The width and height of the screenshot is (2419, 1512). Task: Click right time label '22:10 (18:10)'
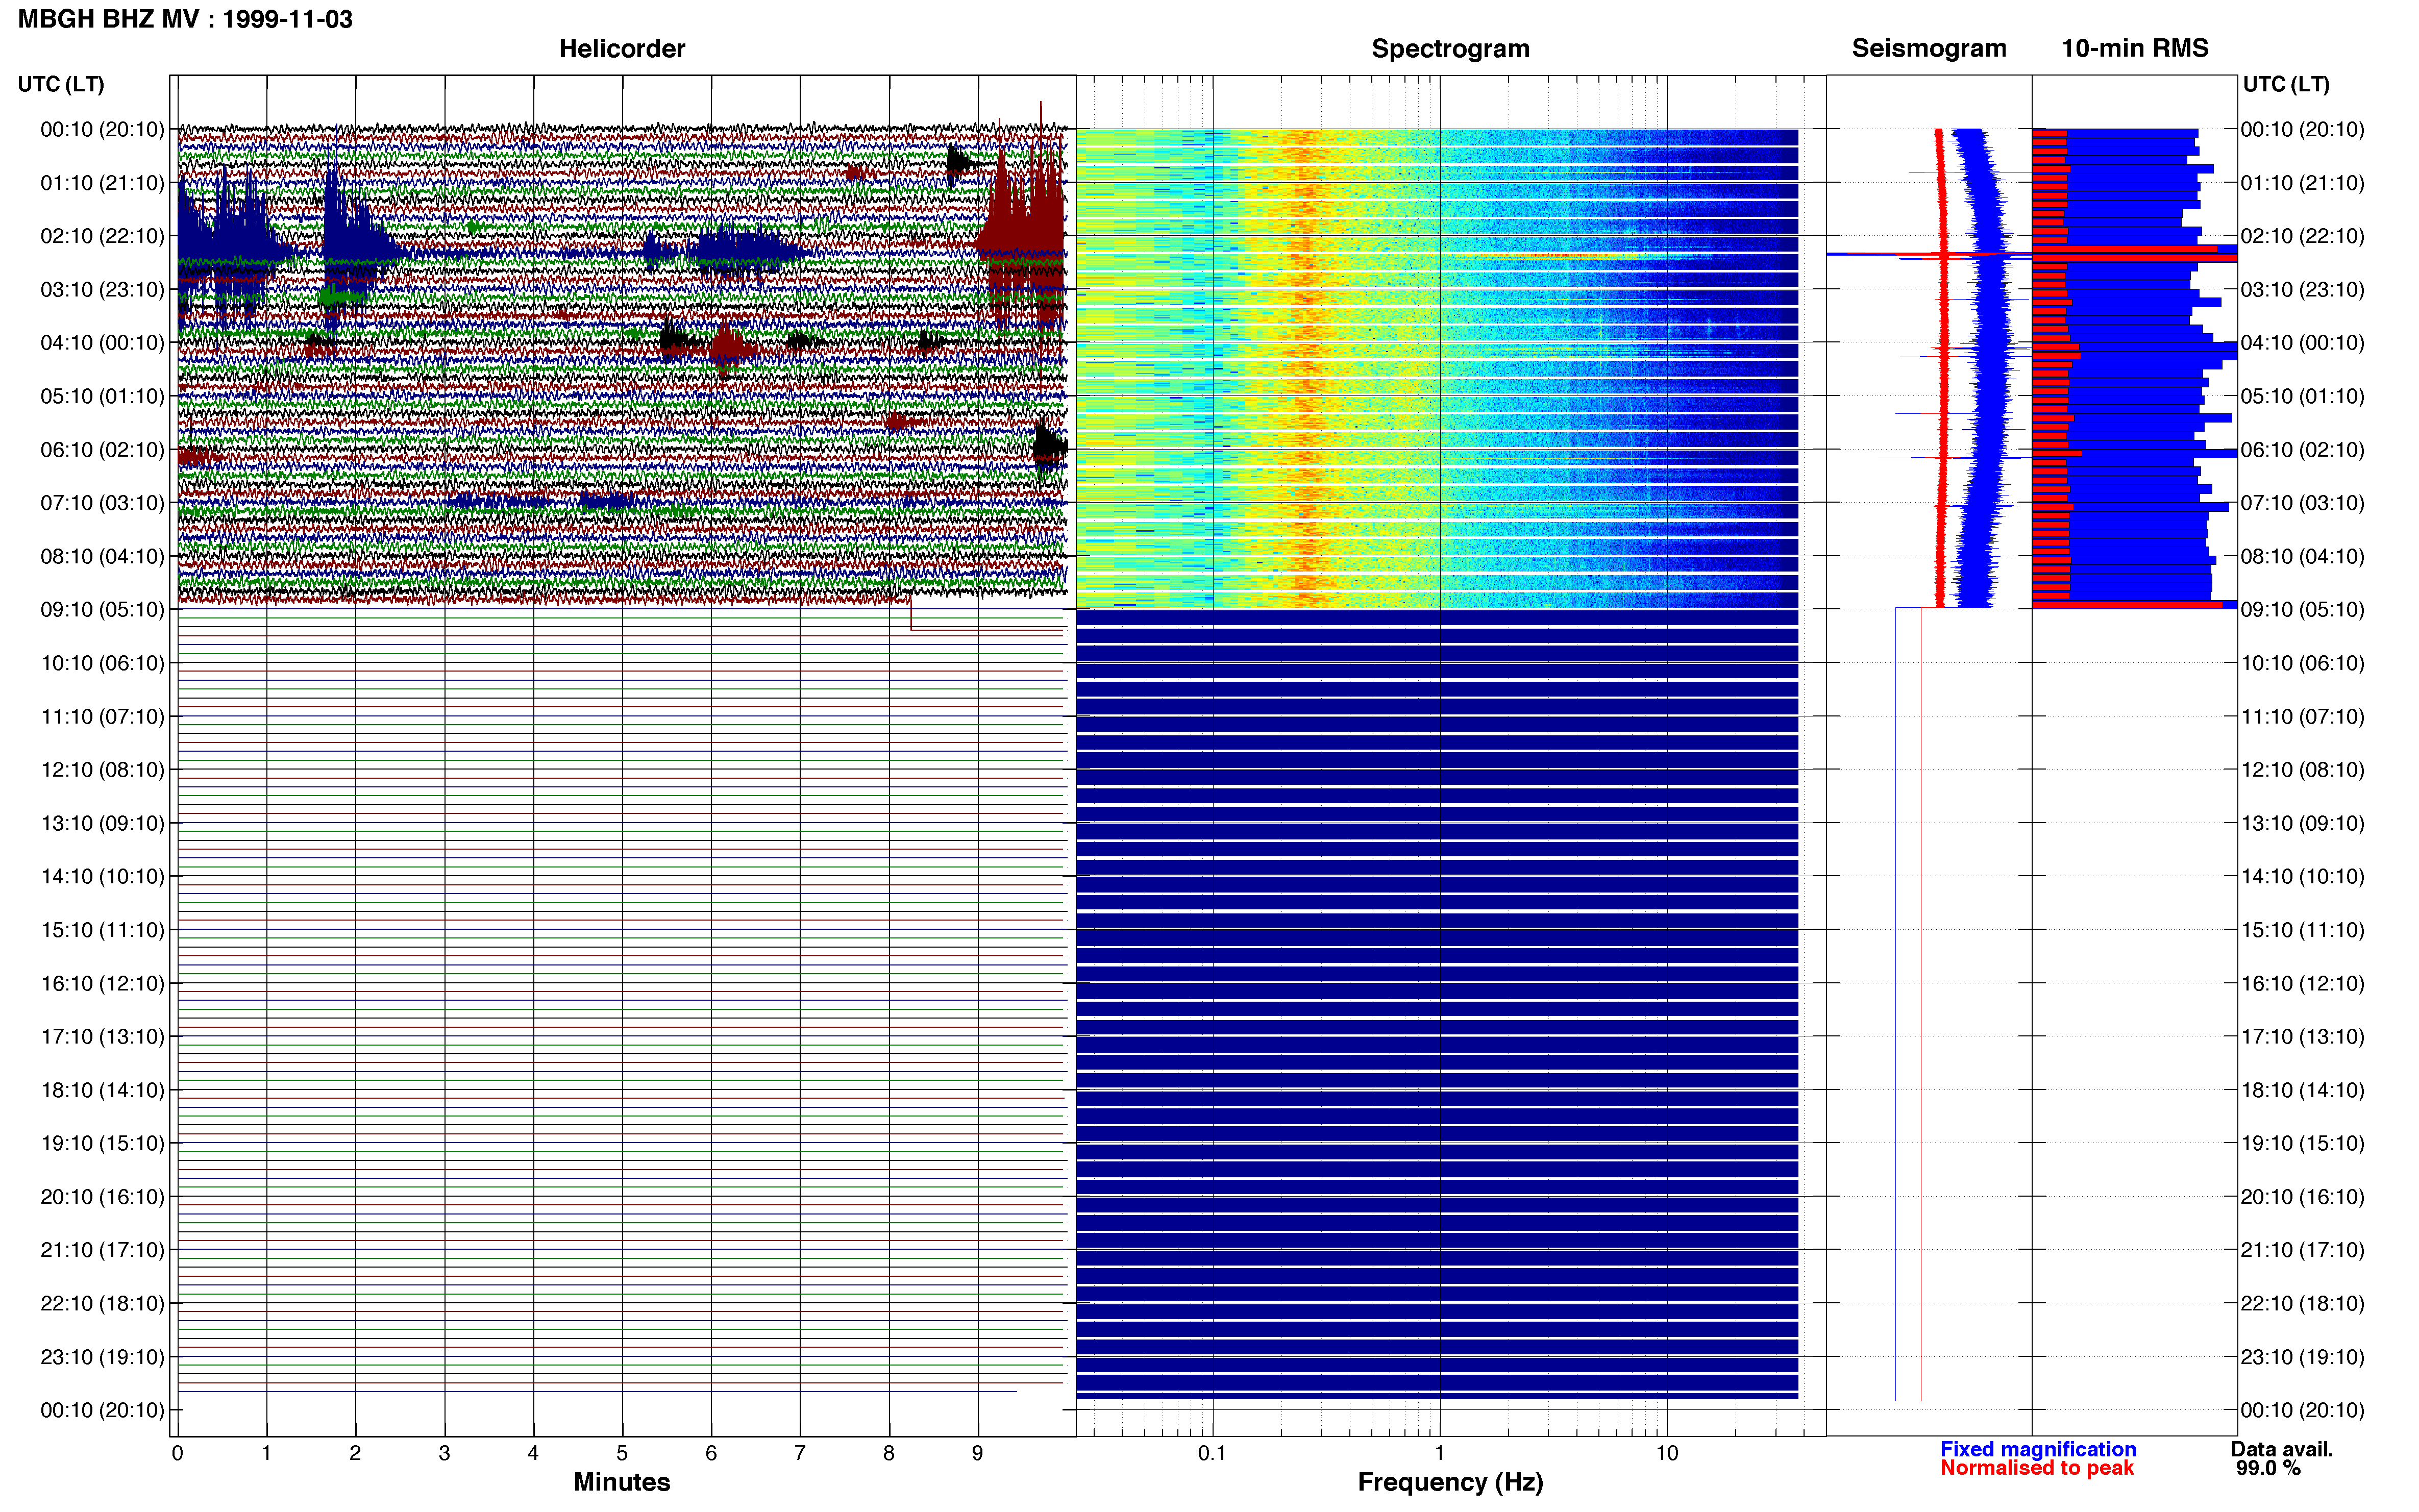coord(2302,1304)
